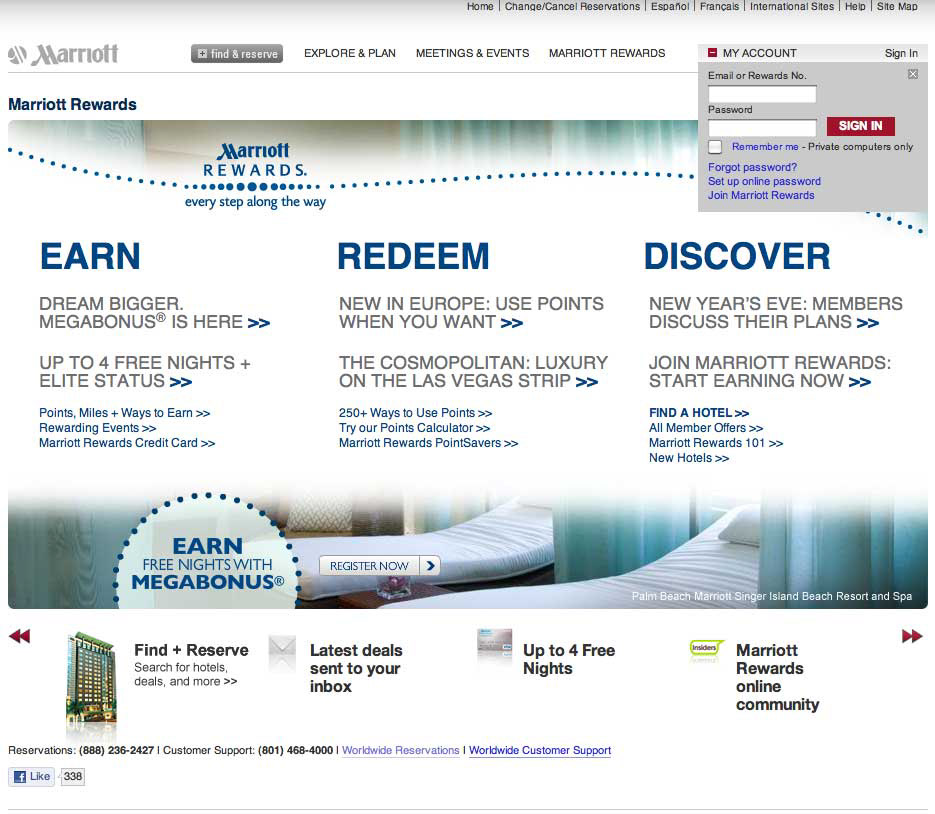Open Up to 4 Free Nights carousel item

coord(569,659)
